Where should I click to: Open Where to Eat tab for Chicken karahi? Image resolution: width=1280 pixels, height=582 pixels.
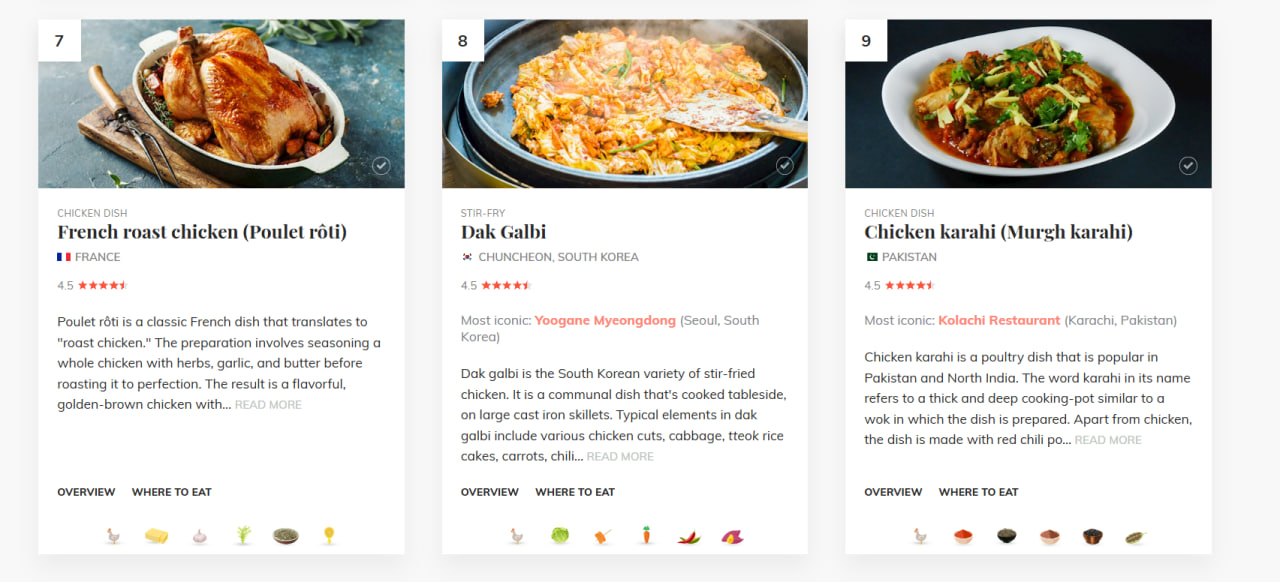pos(978,492)
